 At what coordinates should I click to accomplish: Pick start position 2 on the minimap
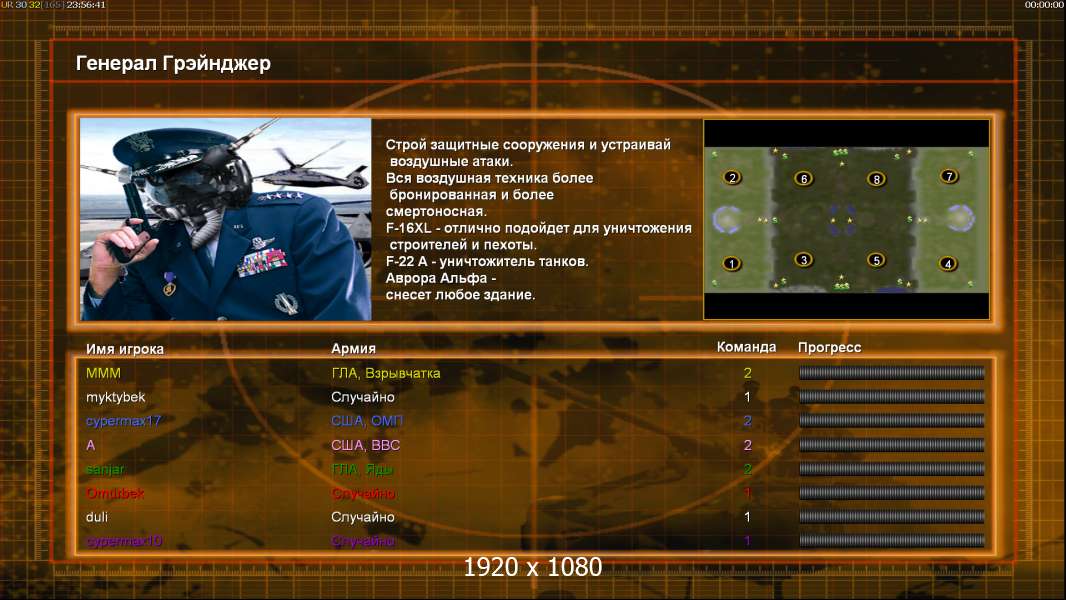pyautogui.click(x=732, y=177)
